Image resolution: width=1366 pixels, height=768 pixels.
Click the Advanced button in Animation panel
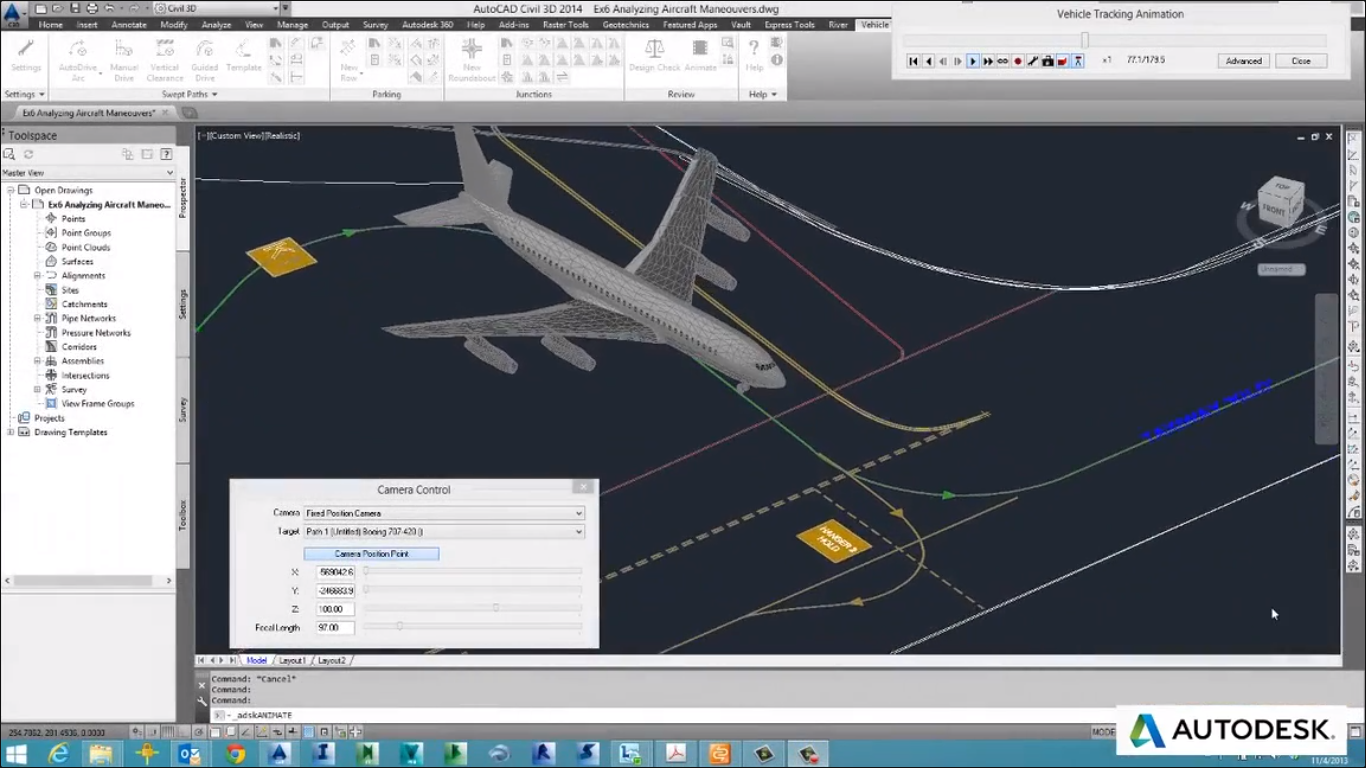point(1244,61)
